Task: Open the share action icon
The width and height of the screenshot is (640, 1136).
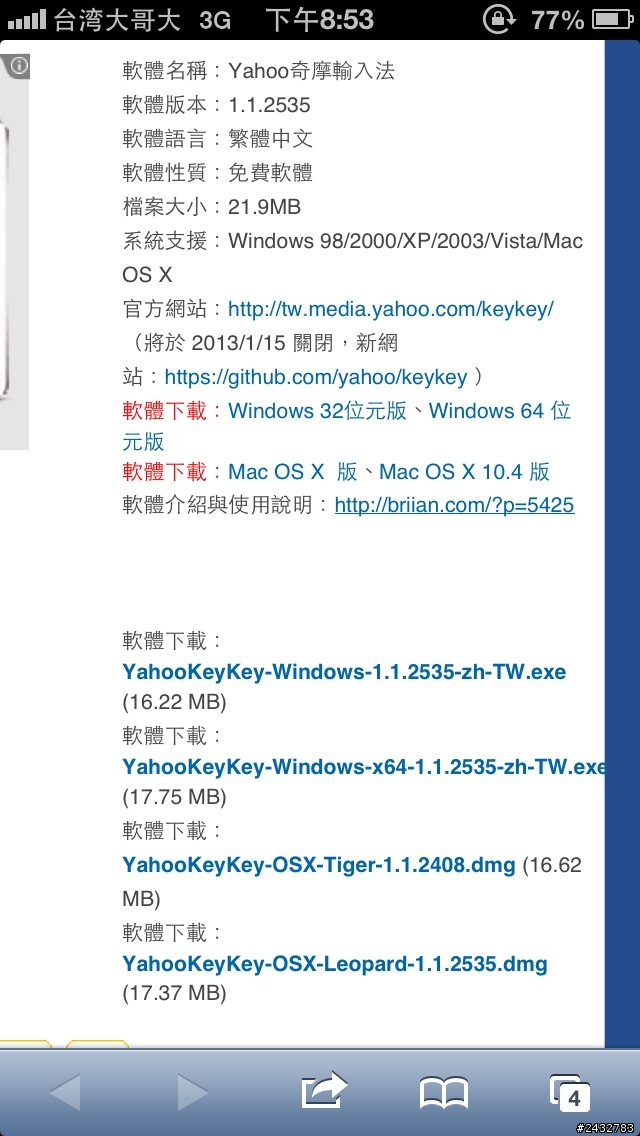Action: 324,1090
